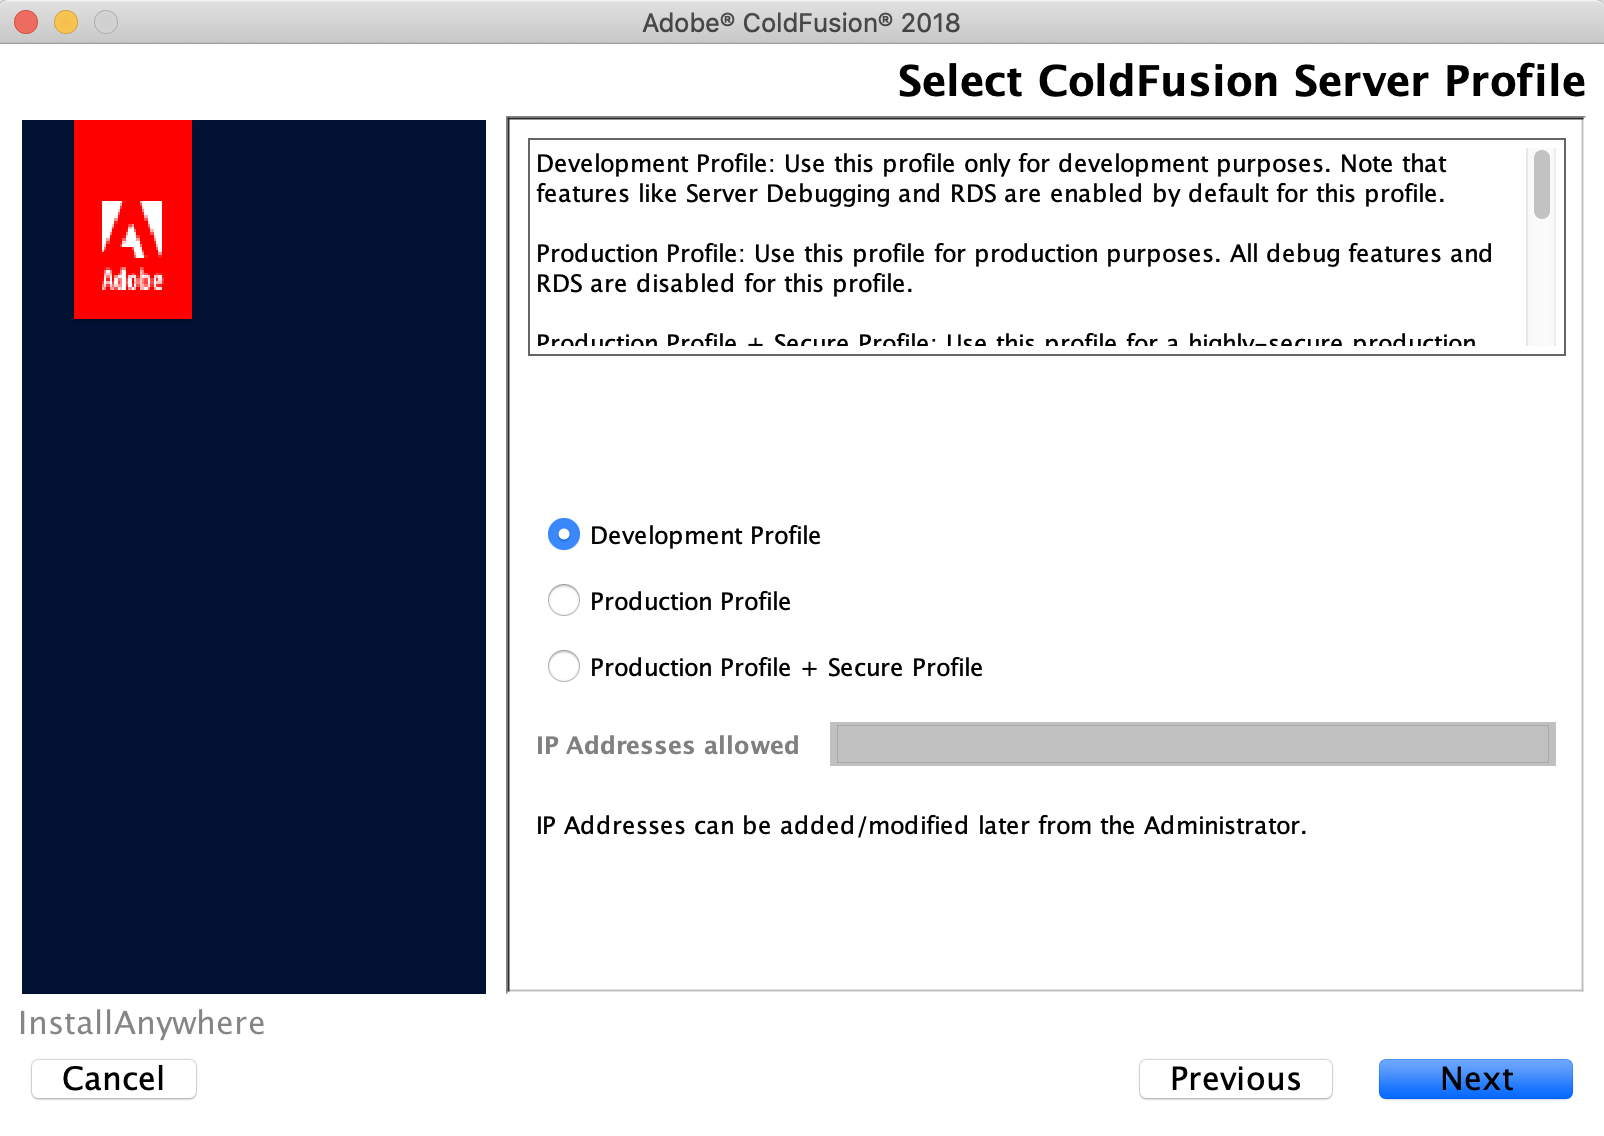
Task: Go back with the Previous button
Action: pos(1235,1079)
